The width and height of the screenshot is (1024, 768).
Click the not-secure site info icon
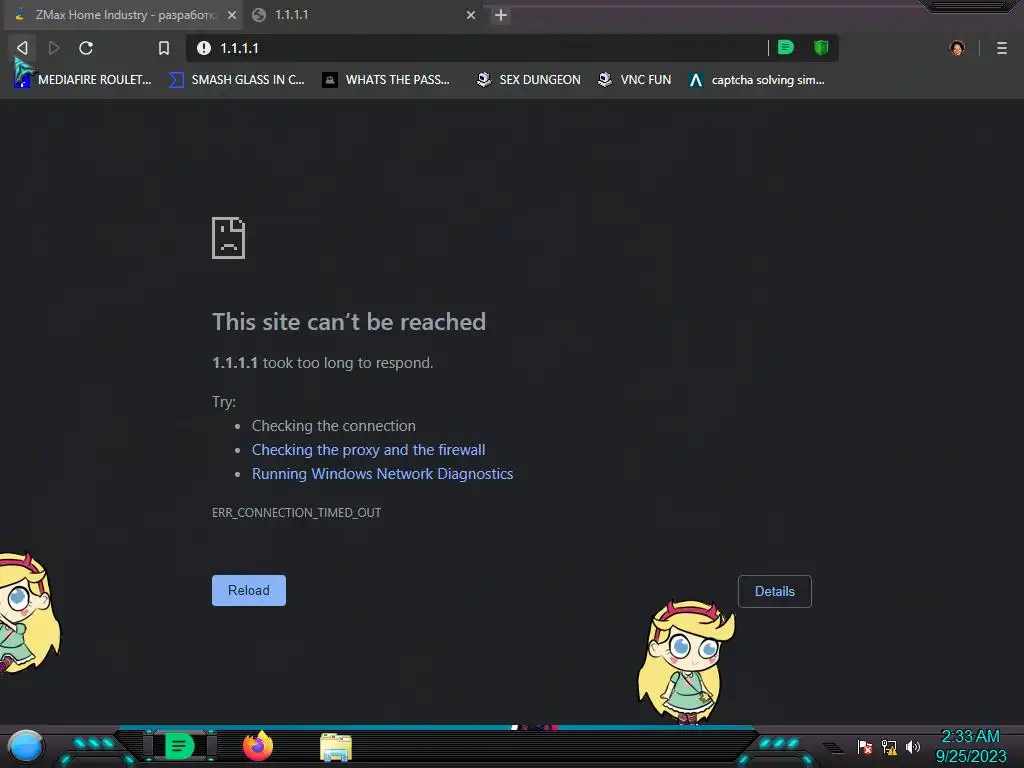coord(204,48)
